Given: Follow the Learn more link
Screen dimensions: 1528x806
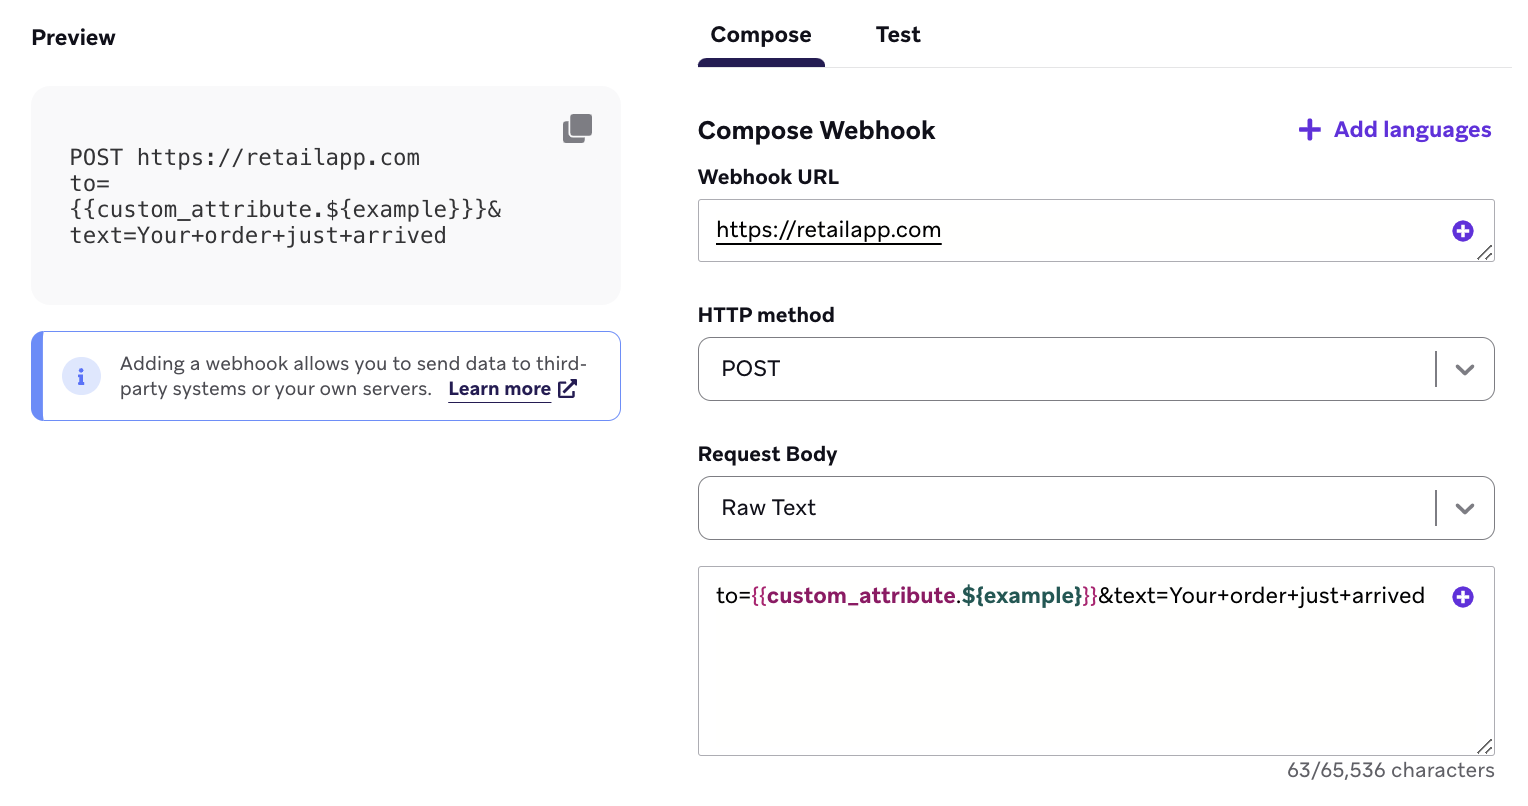Looking at the screenshot, I should click(x=499, y=389).
